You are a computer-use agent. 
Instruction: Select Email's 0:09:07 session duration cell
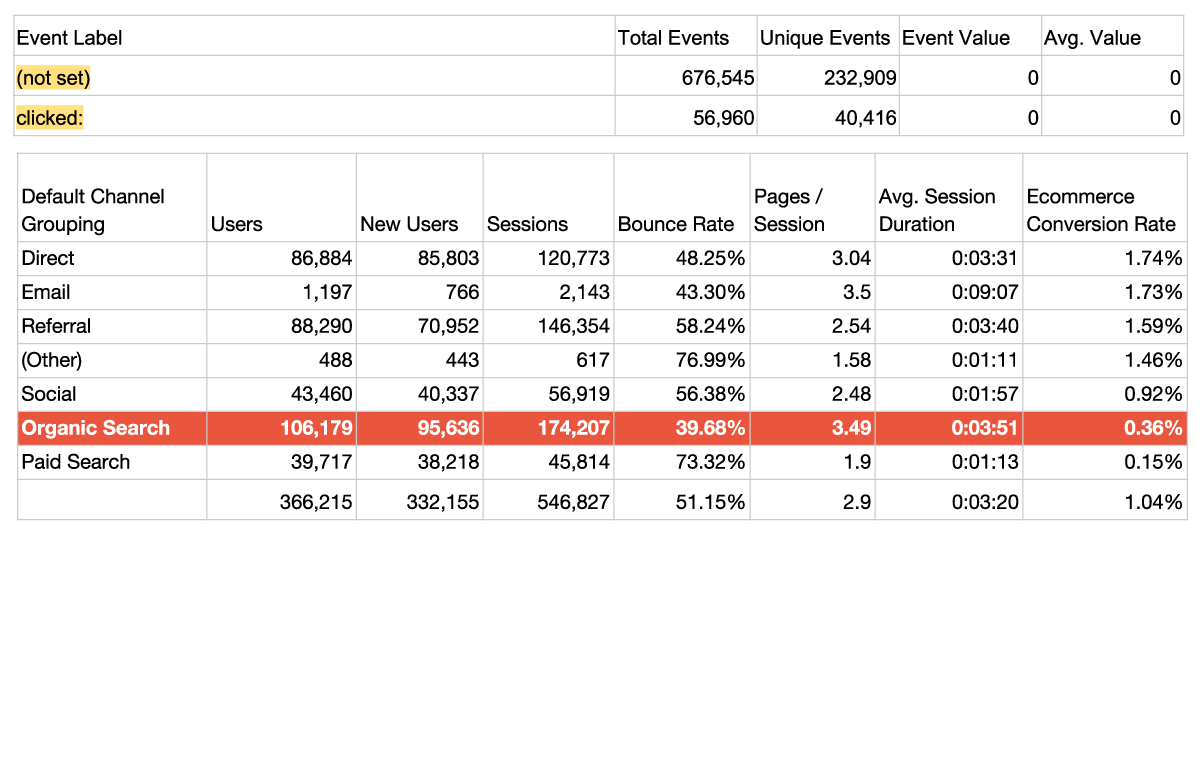[984, 292]
